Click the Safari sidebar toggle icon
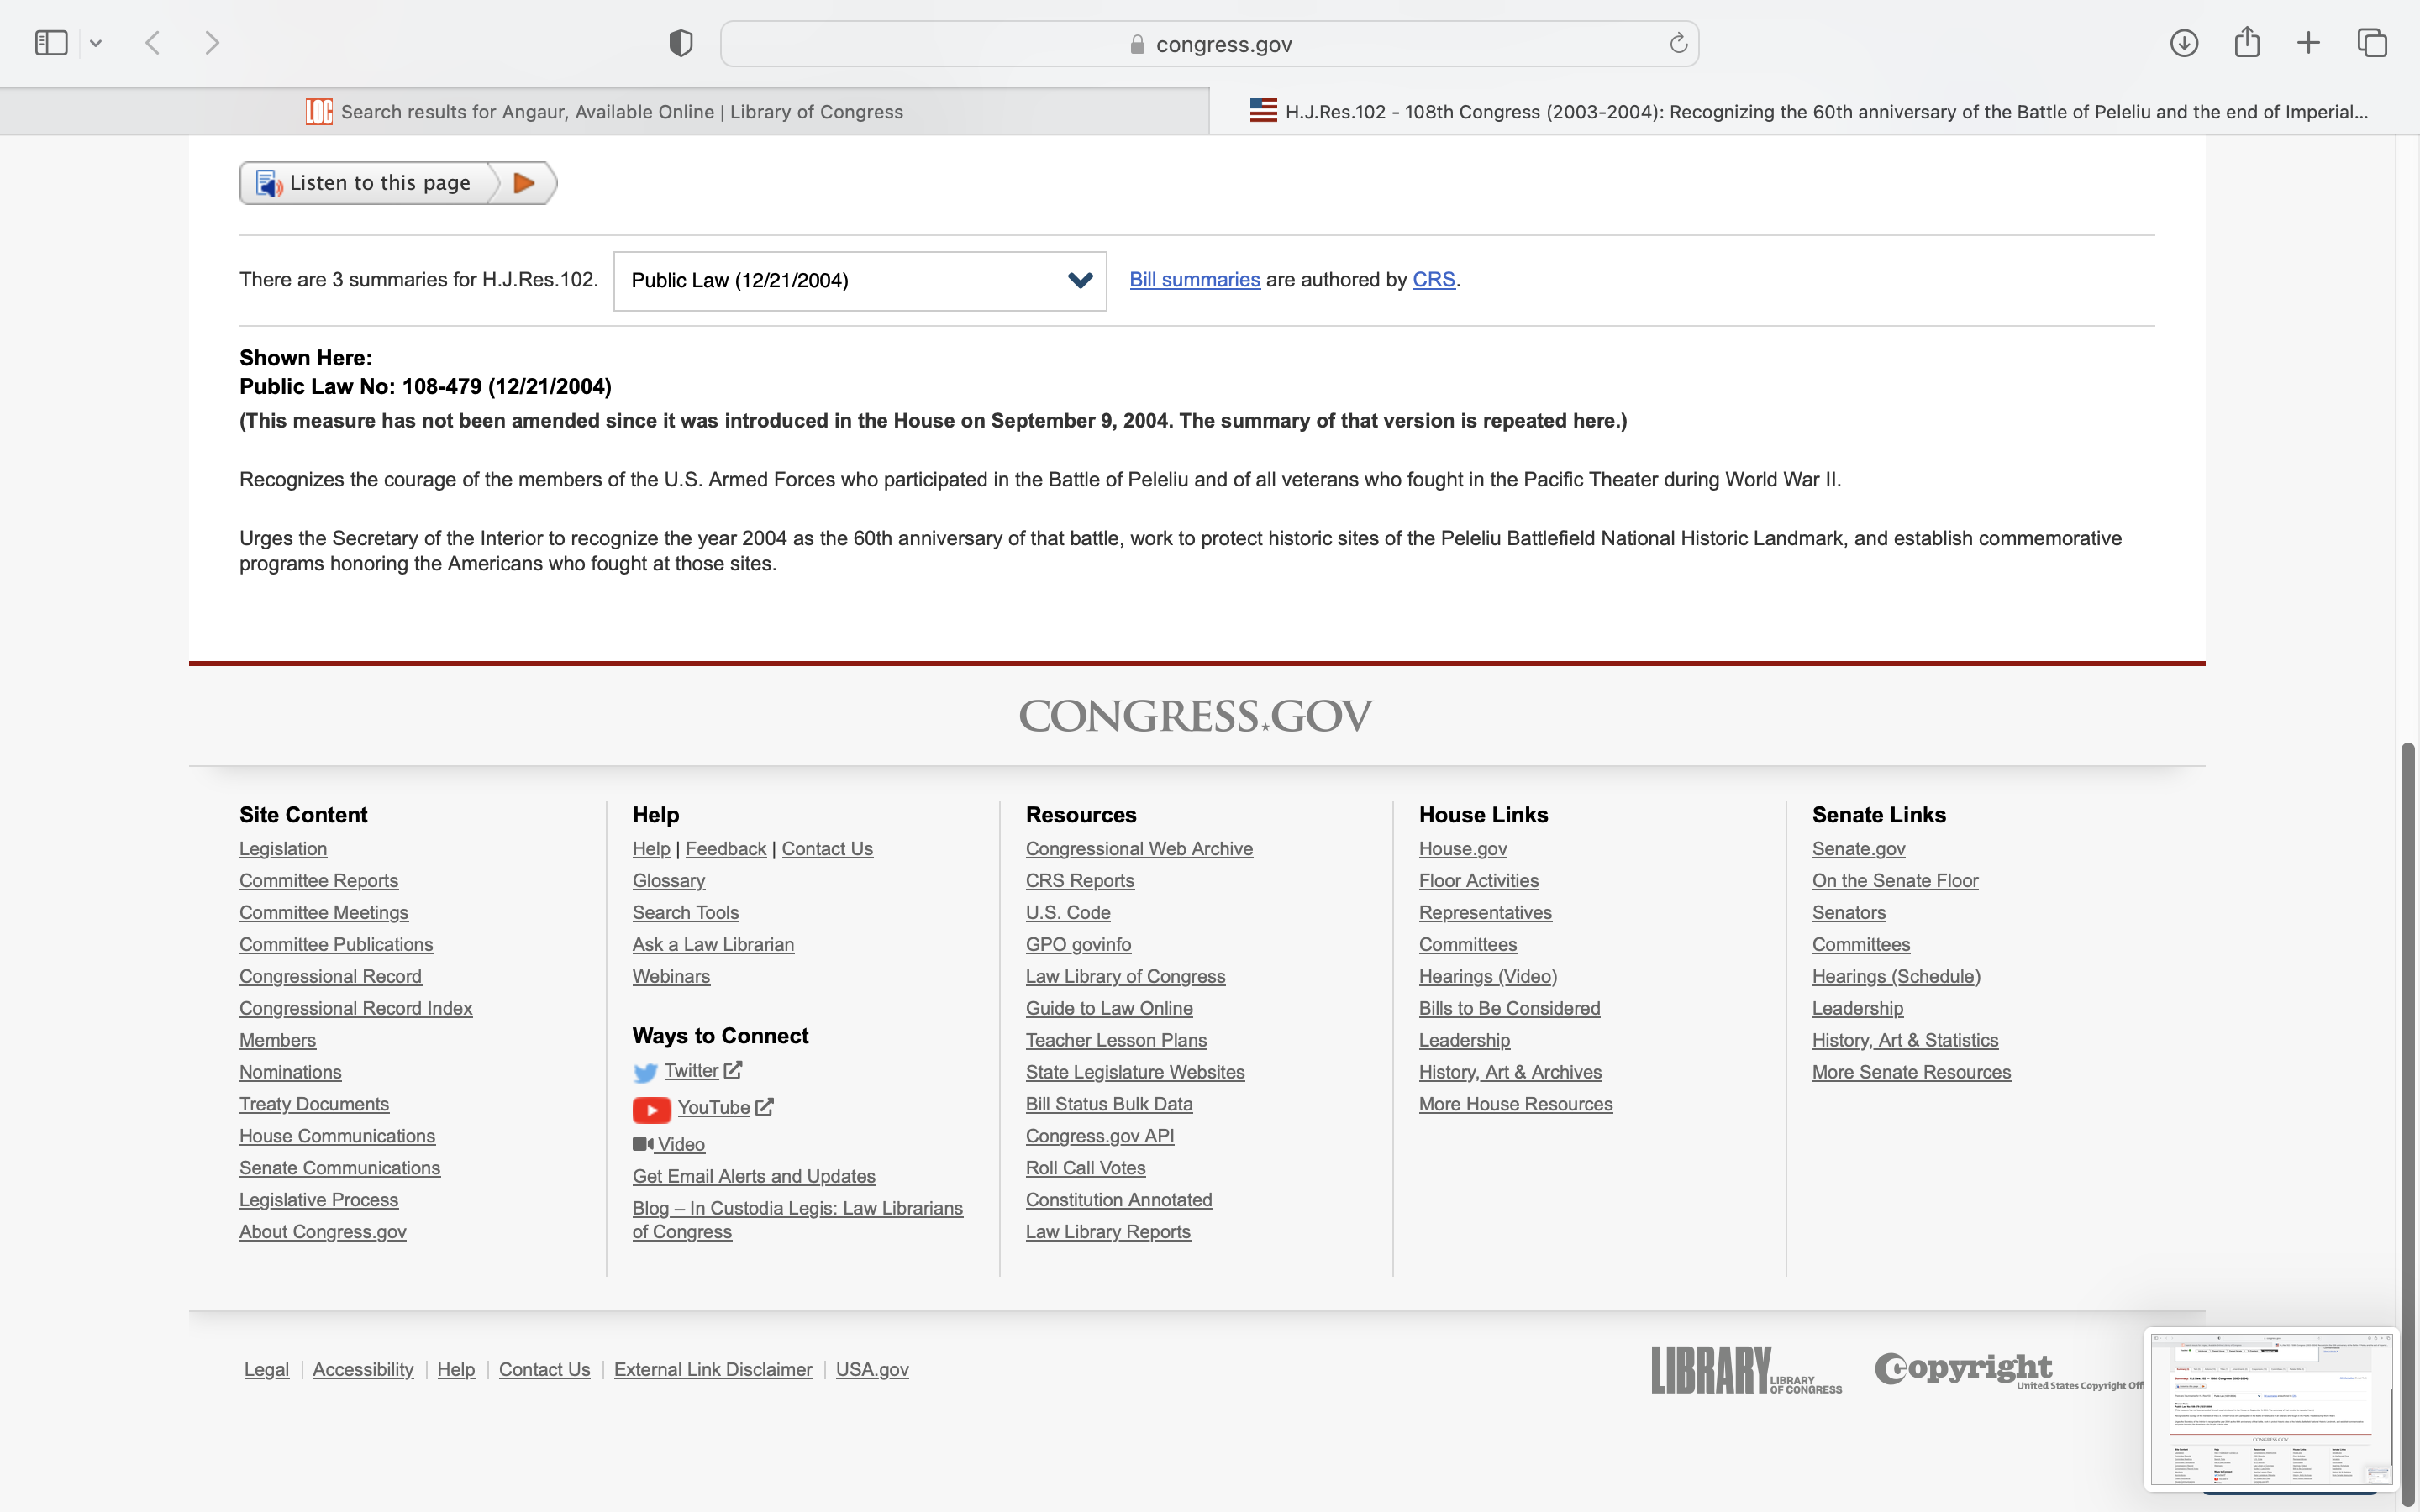This screenshot has height=1512, width=2420. tap(50, 43)
